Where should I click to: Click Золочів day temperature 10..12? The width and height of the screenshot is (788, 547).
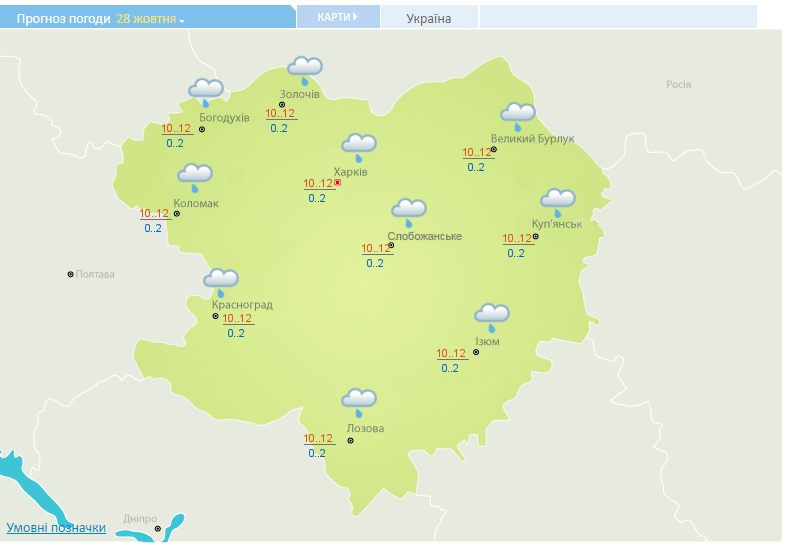coord(280,113)
